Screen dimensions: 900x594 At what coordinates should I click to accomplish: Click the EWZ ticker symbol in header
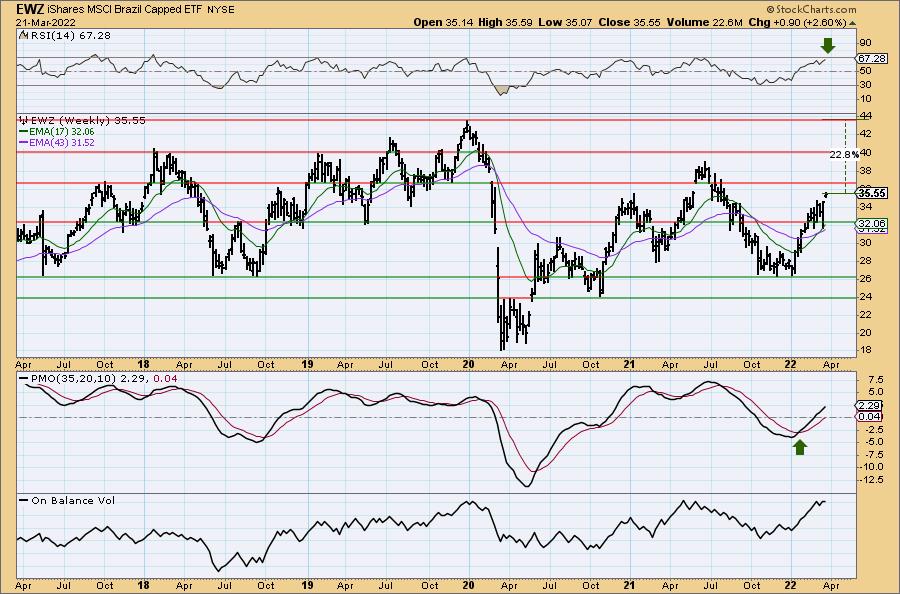(x=29, y=10)
